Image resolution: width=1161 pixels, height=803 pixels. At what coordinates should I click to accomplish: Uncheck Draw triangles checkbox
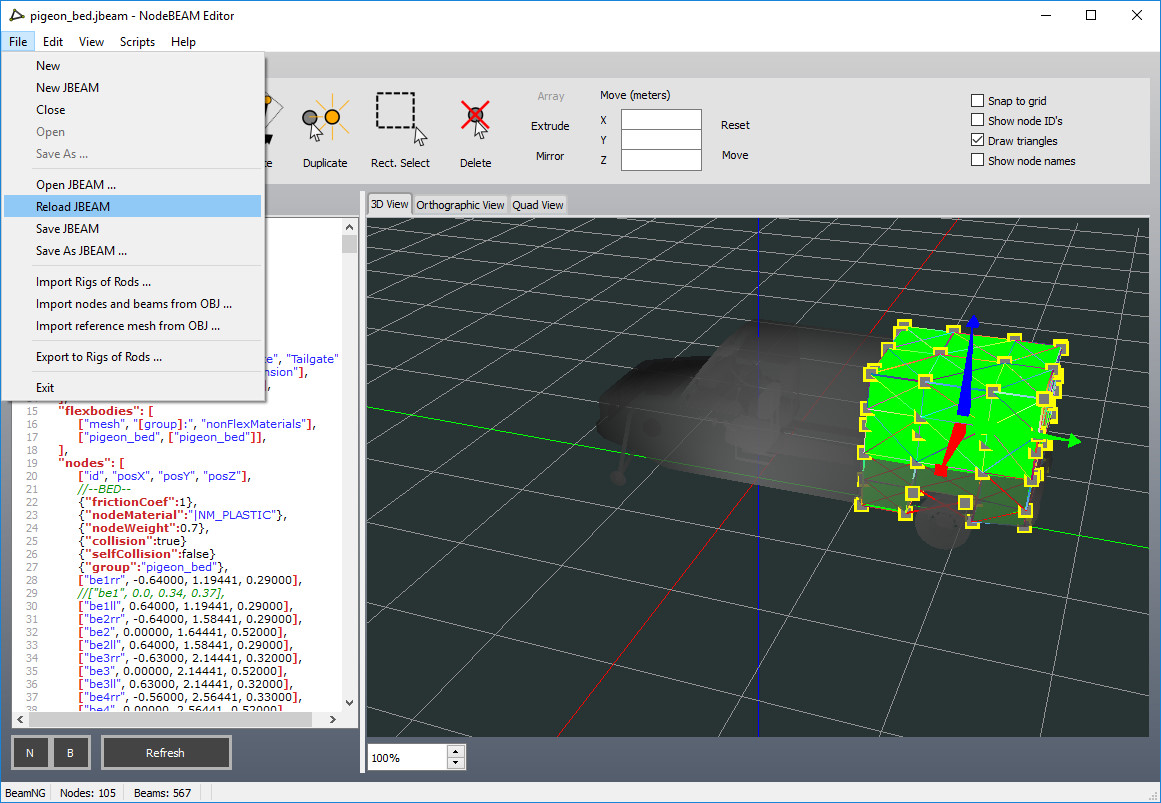coord(977,140)
